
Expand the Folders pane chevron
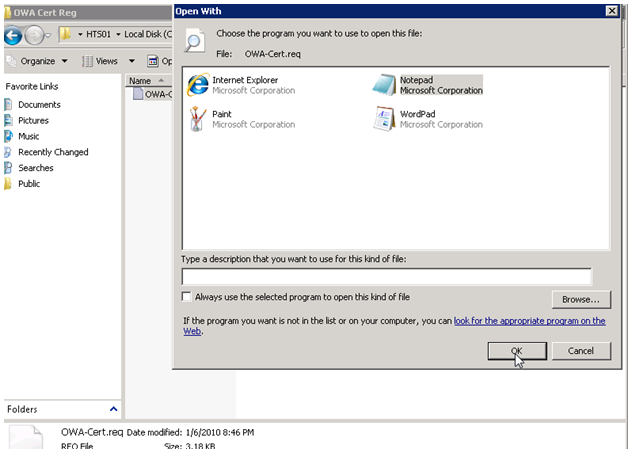coord(114,409)
